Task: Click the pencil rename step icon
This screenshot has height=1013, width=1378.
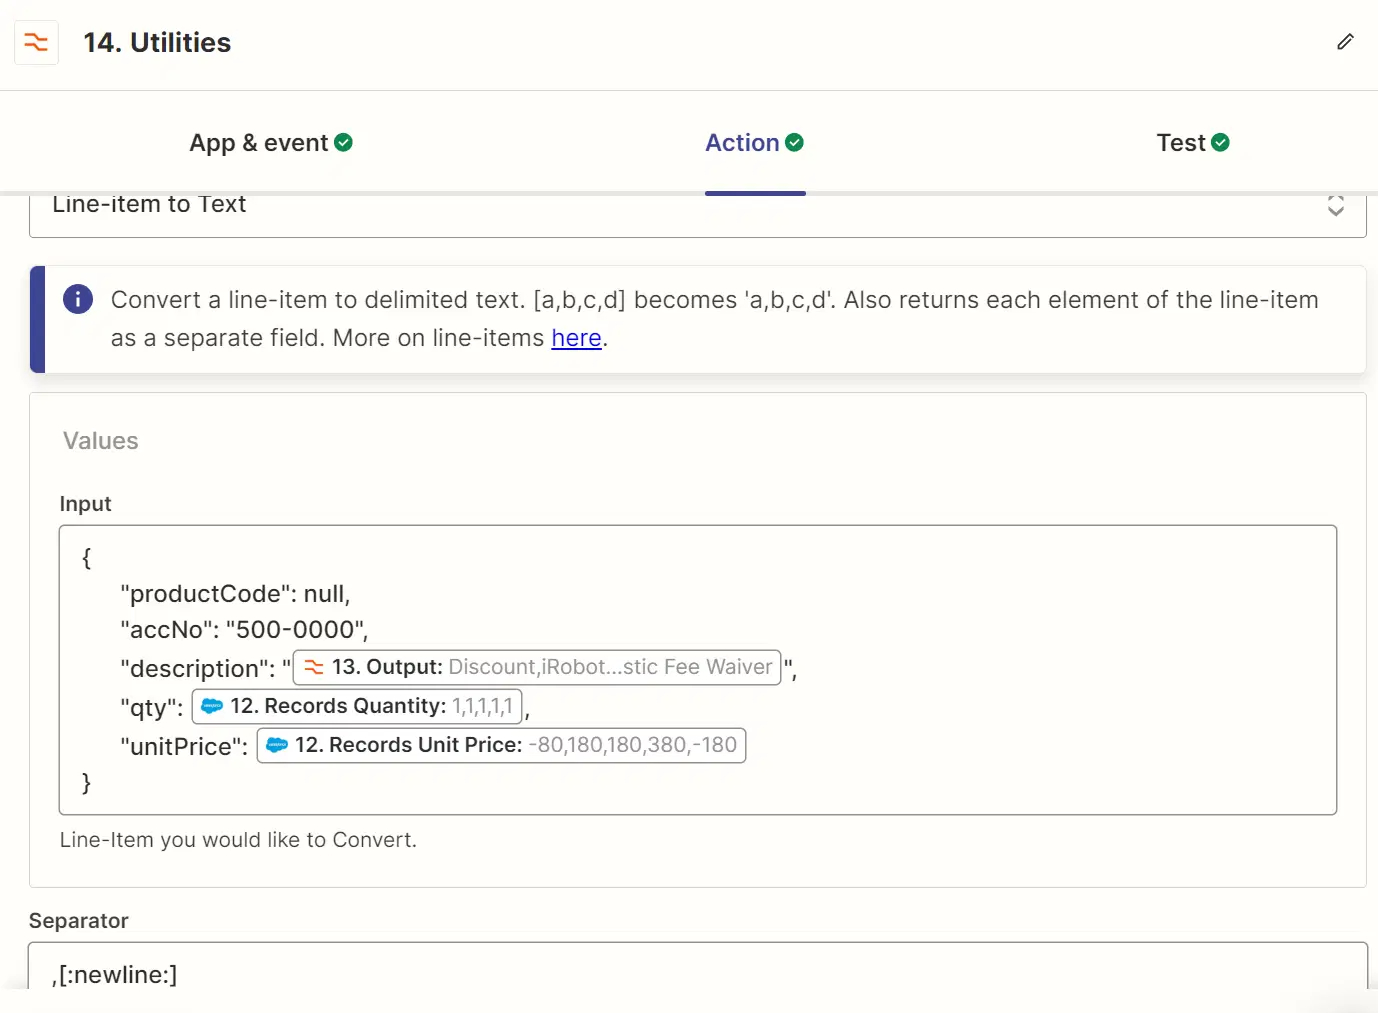Action: coord(1345,41)
